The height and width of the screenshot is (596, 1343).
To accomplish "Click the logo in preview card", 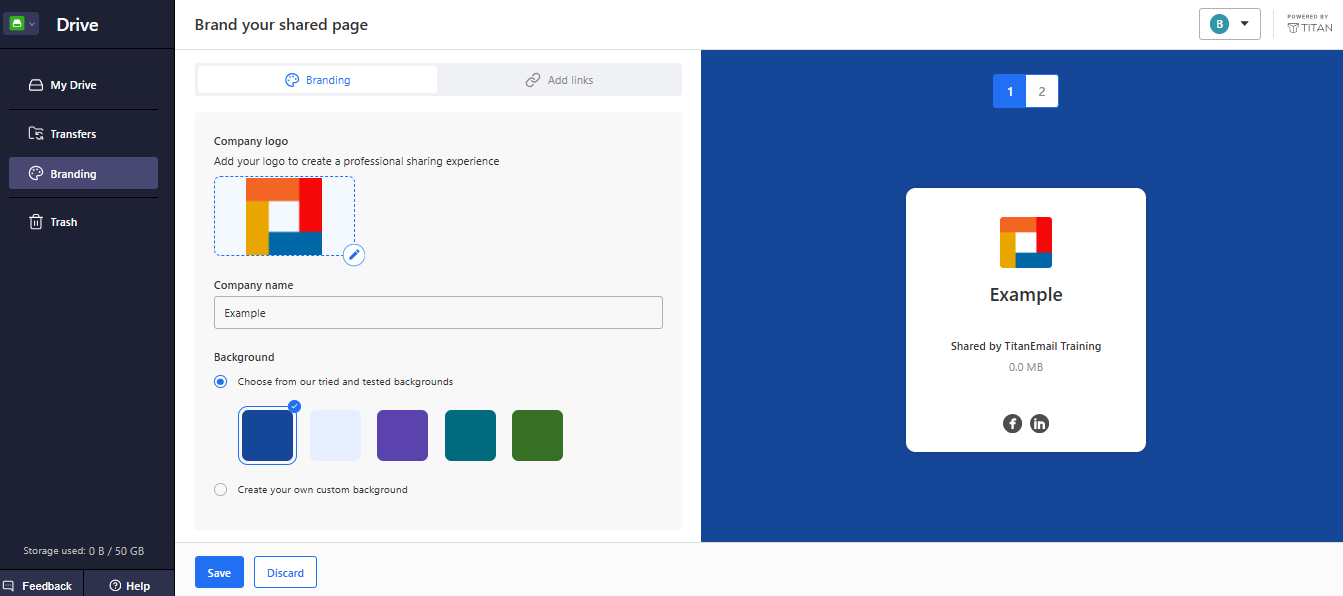I will coord(1026,242).
